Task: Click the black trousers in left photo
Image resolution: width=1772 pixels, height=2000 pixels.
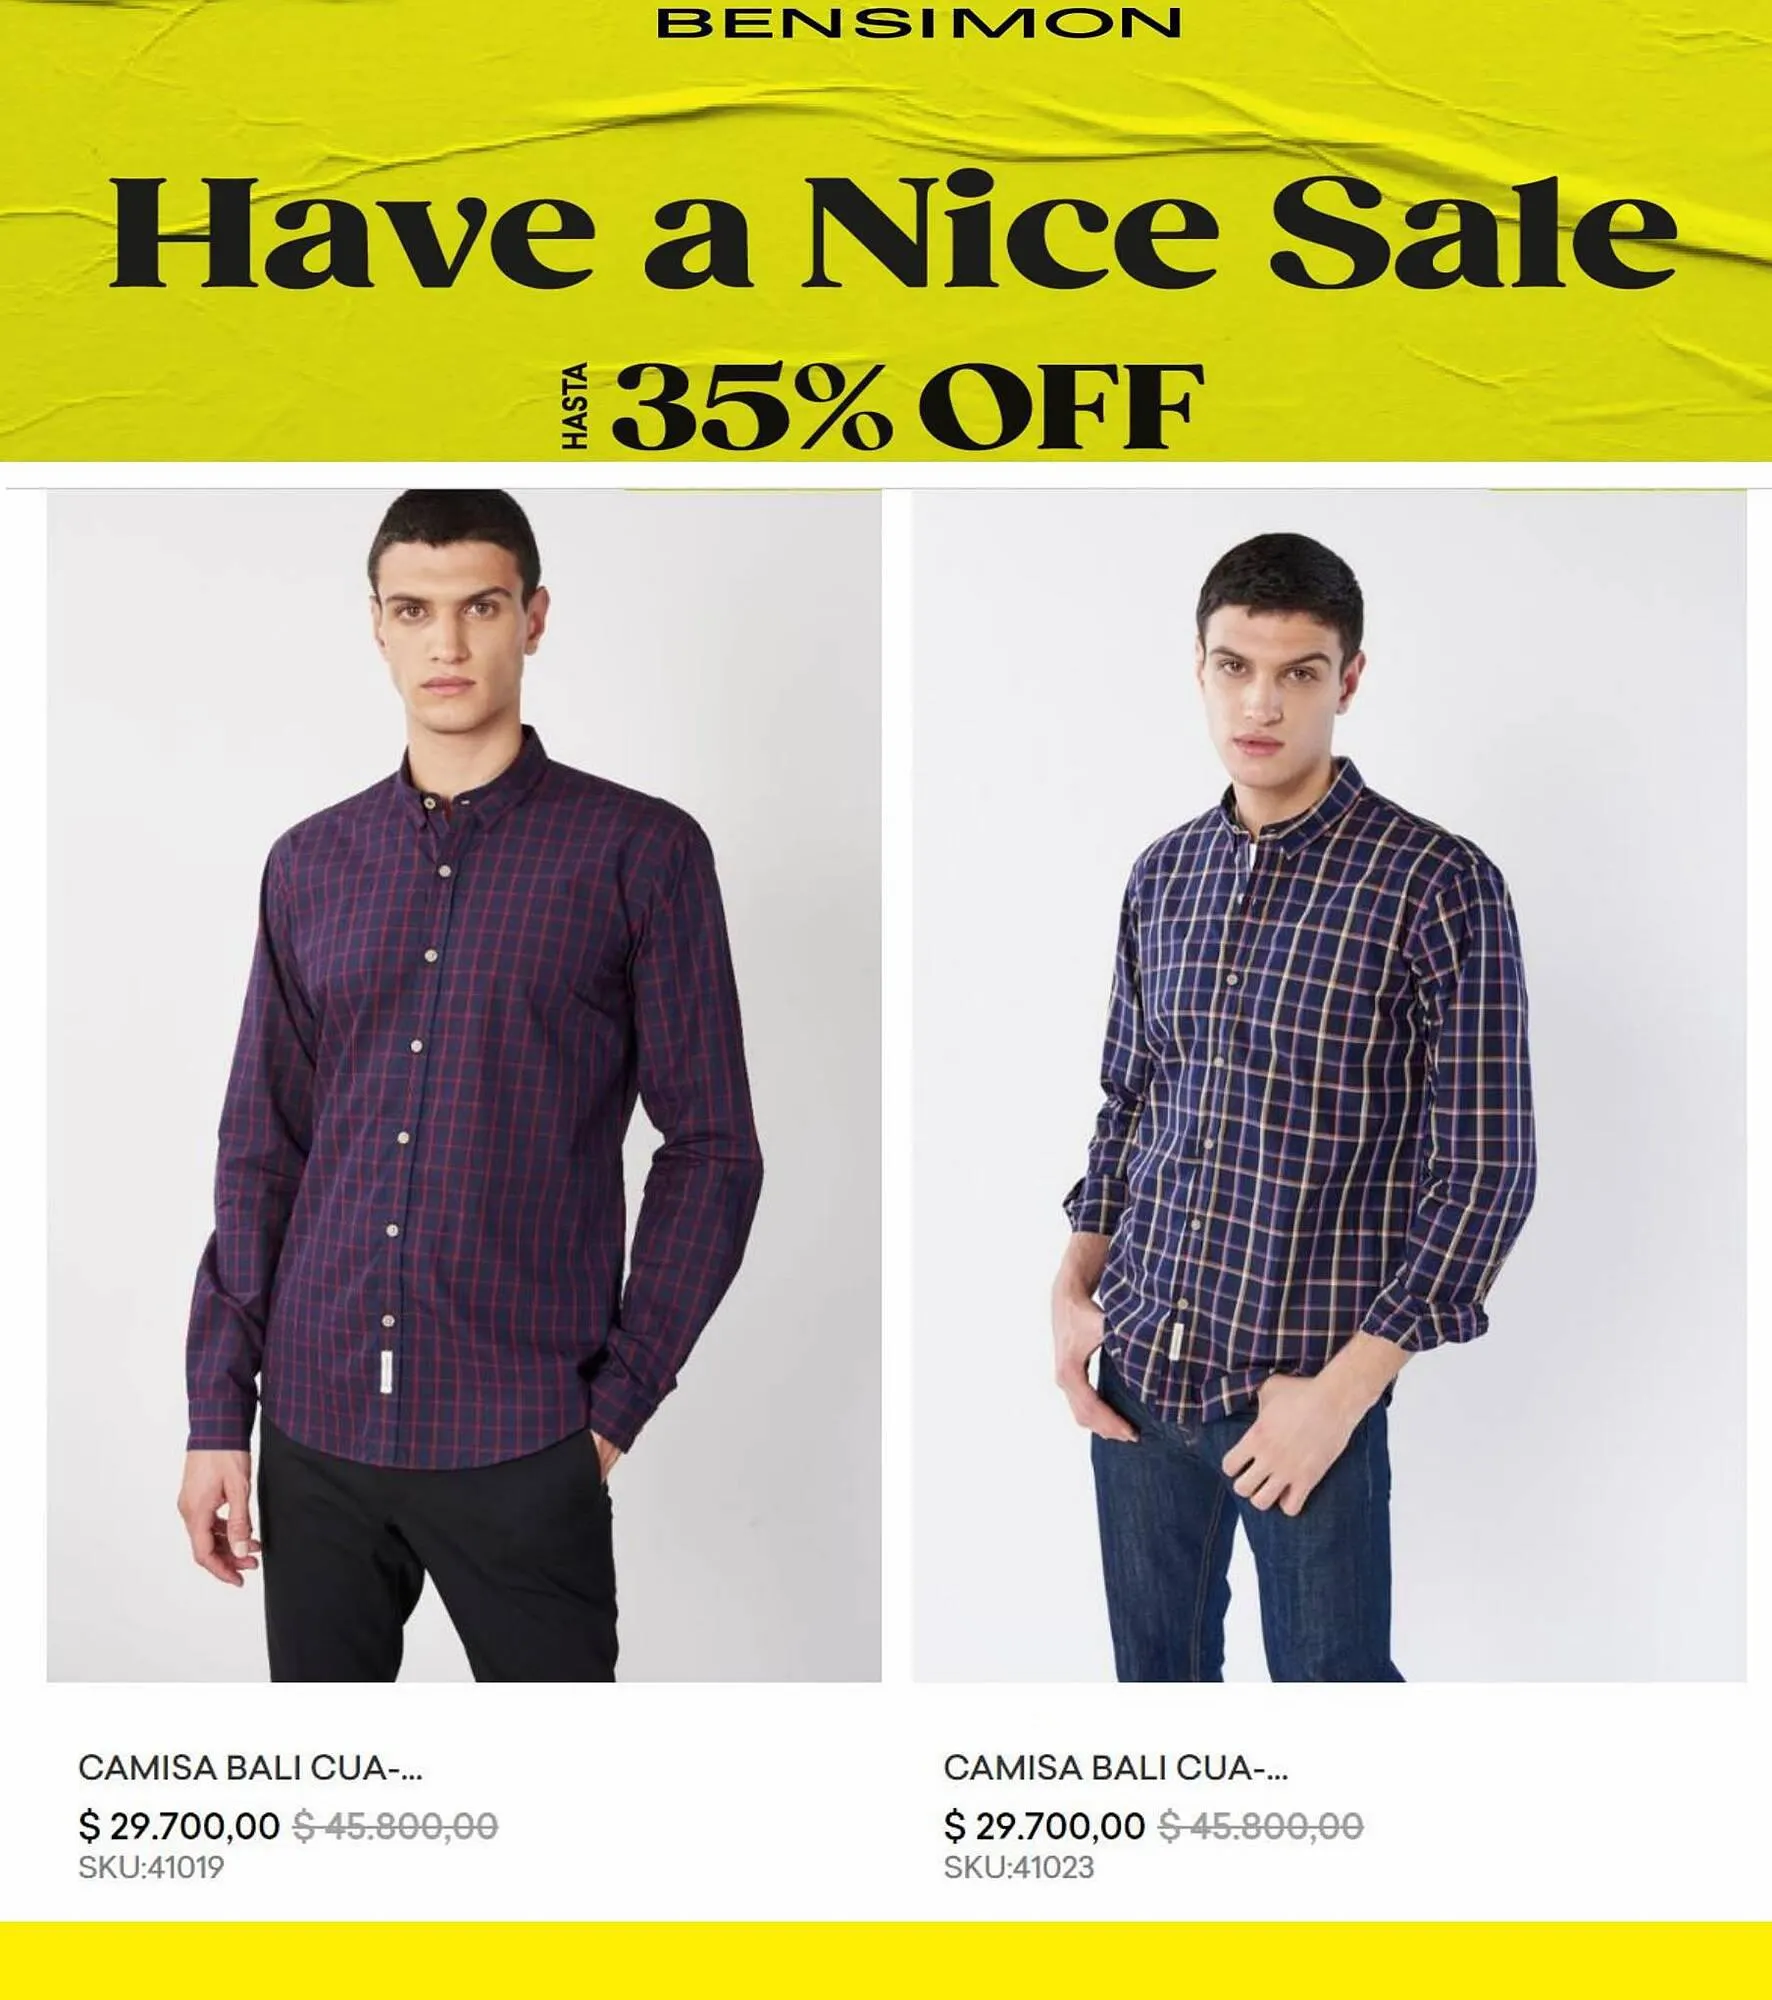Action: coord(440,1560)
